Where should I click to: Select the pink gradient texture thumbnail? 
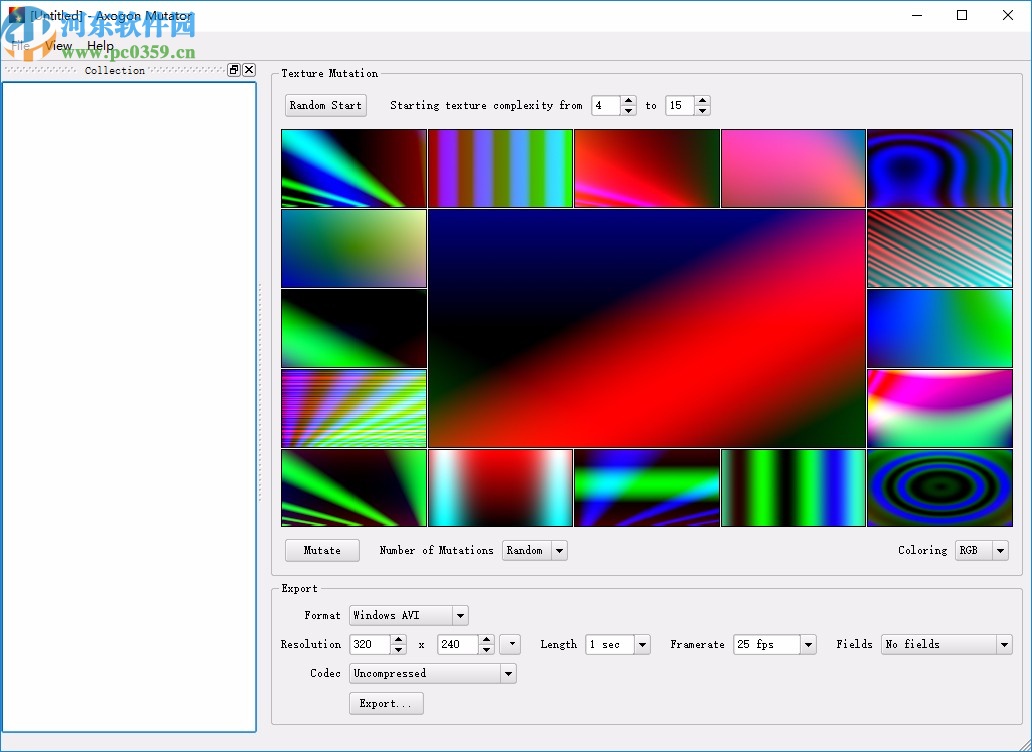[x=793, y=168]
